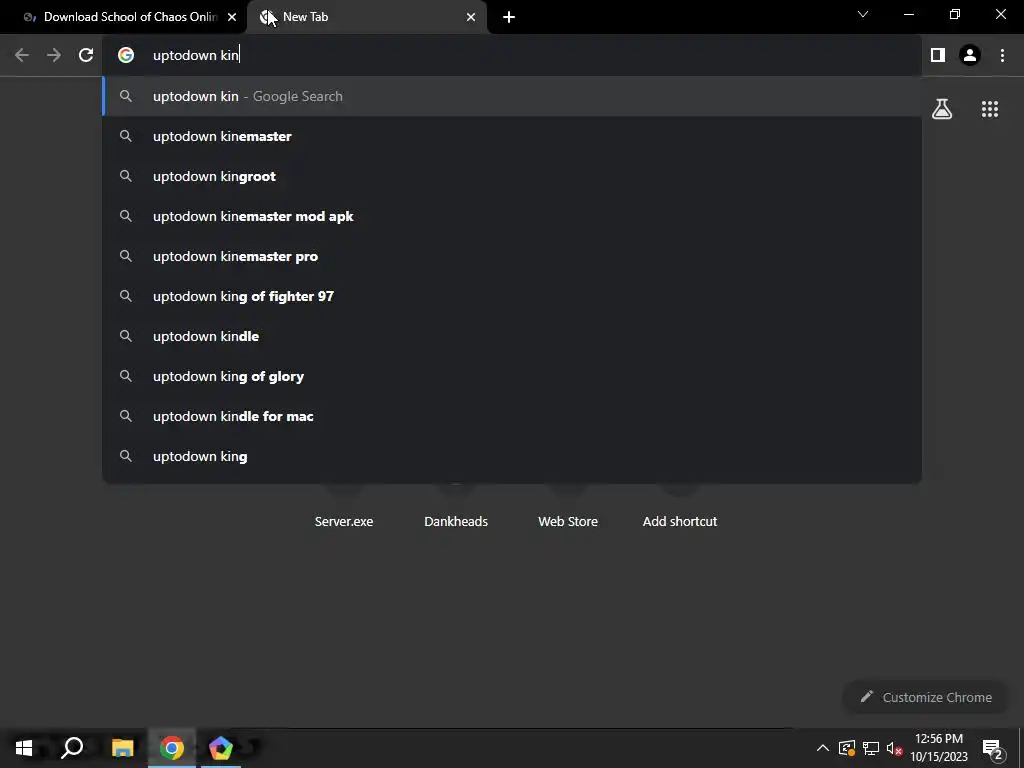Open the colorful pentagon app in taskbar
The width and height of the screenshot is (1024, 768).
coord(221,748)
